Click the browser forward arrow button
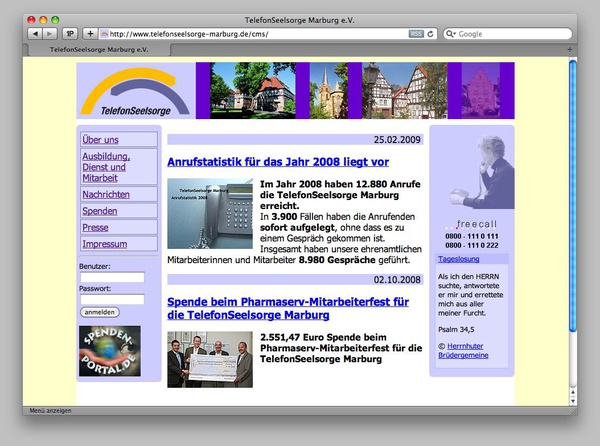 [x=50, y=34]
